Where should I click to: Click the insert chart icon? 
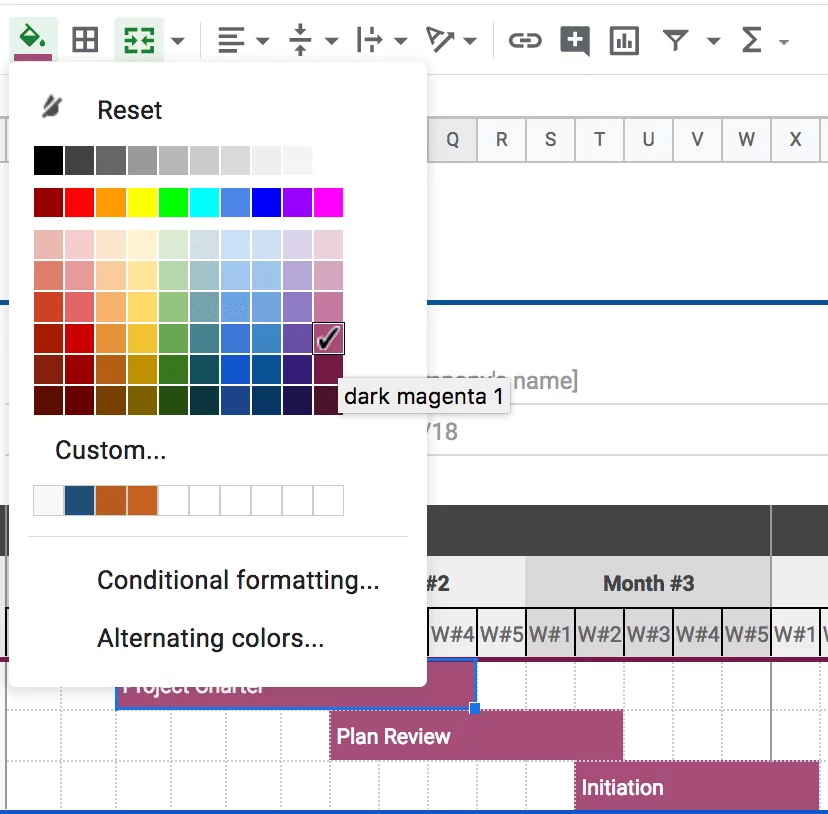coord(624,40)
